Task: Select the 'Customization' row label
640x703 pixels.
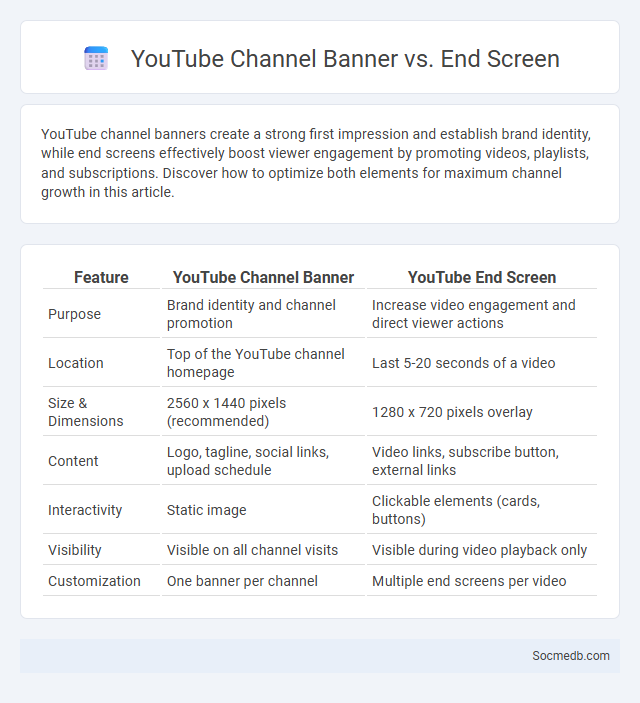Action: (94, 581)
